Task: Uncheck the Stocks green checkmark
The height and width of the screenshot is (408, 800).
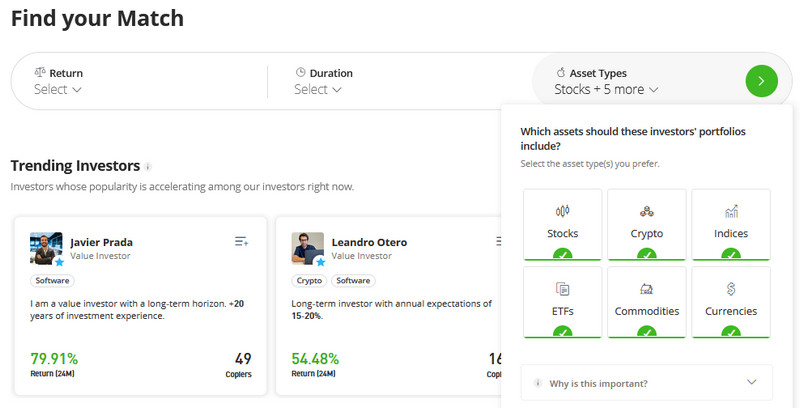Action: point(562,254)
